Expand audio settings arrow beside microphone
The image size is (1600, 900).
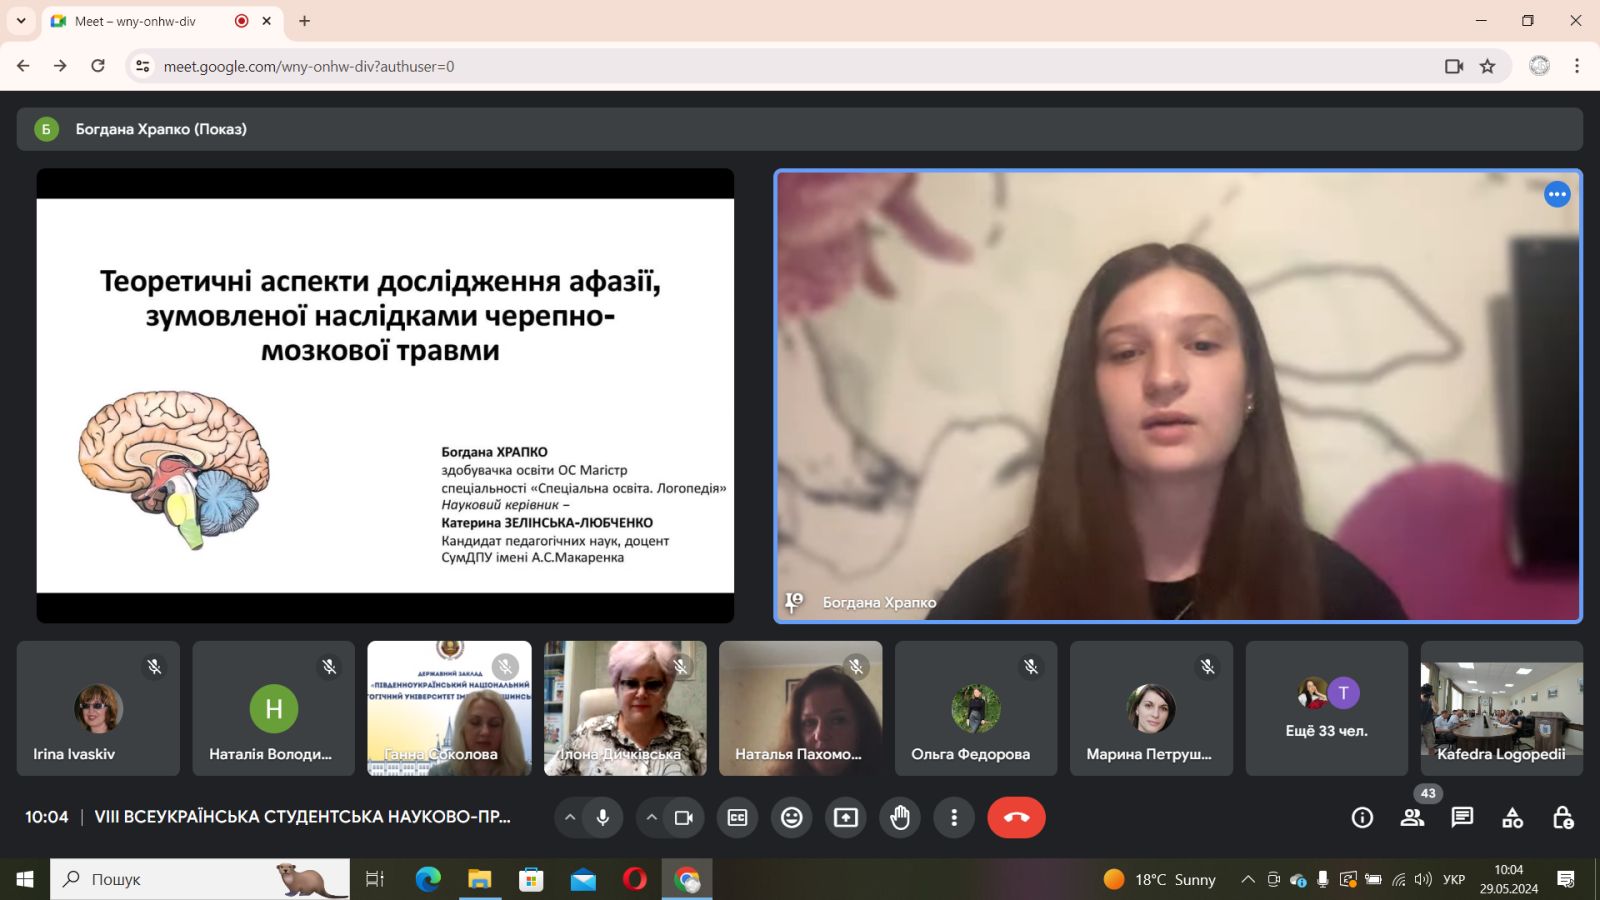[x=570, y=818]
